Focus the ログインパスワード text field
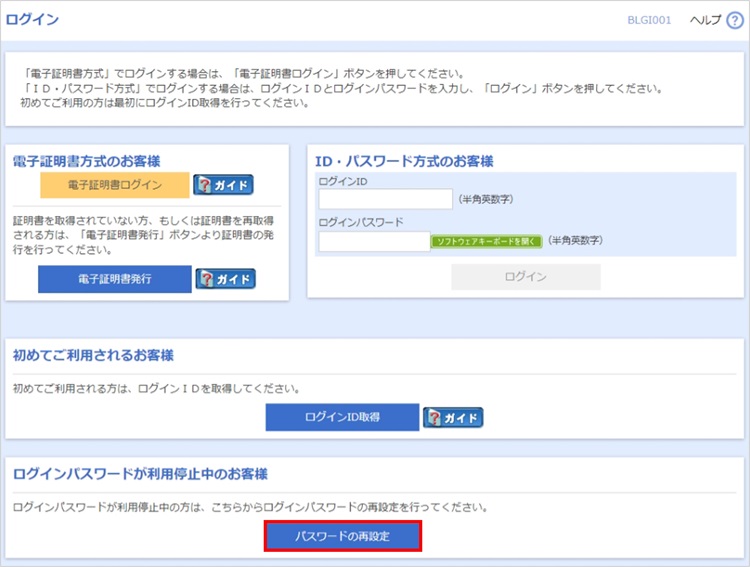The width and height of the screenshot is (750, 567). (374, 241)
